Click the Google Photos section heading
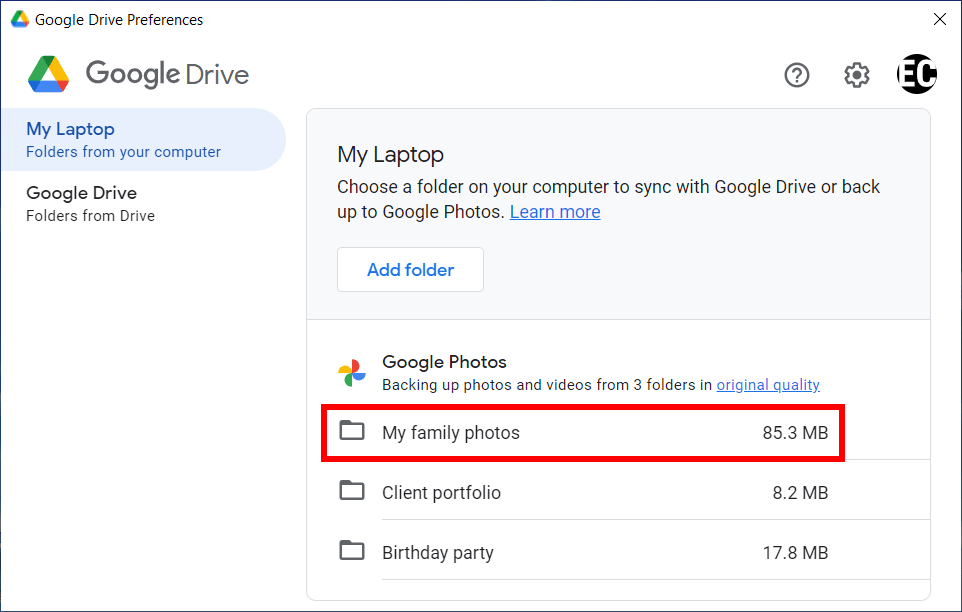 (x=444, y=362)
